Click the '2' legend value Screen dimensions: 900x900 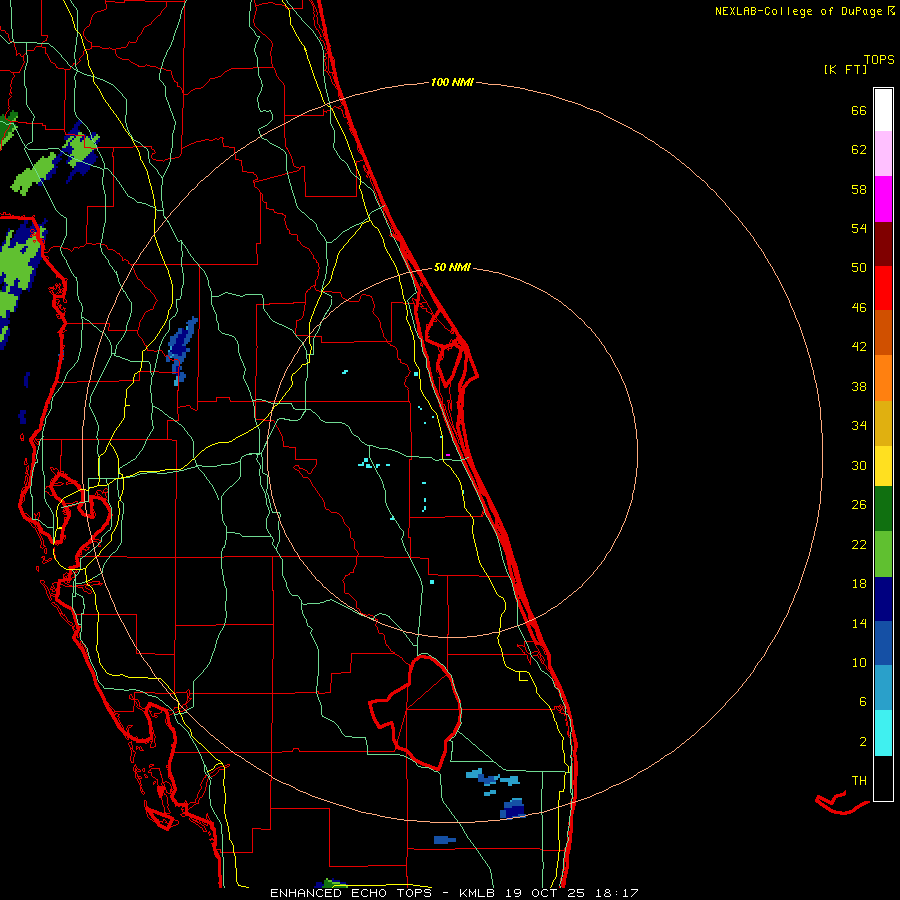coord(863,742)
